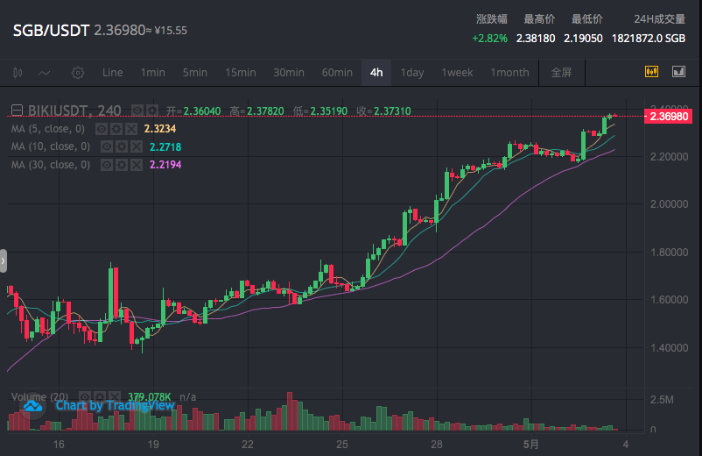
Task: Click the 2.36980 current price label
Action: point(668,117)
